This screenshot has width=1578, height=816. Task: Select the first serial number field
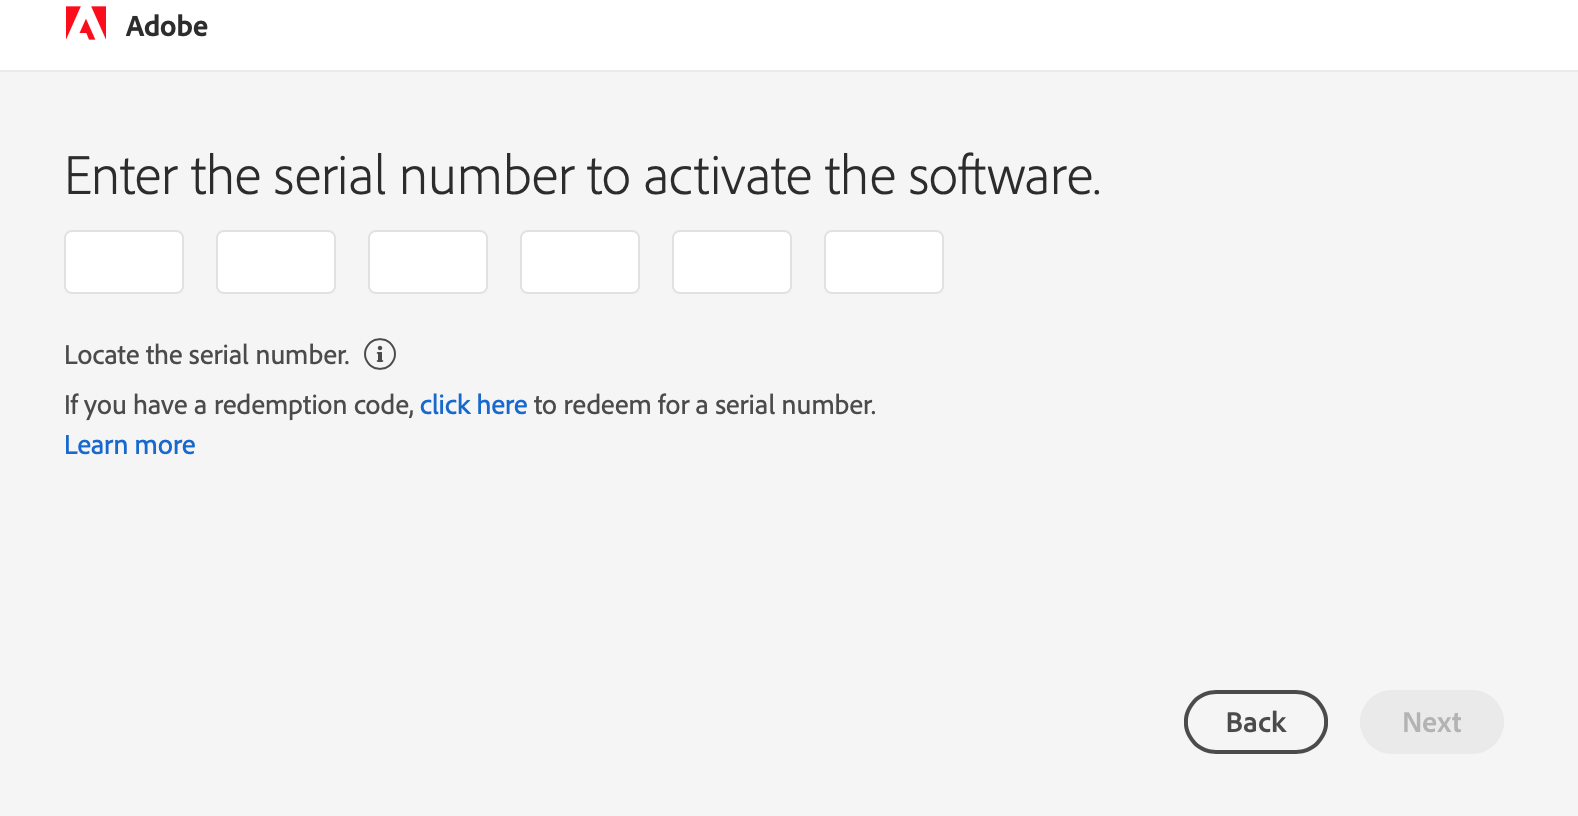(123, 261)
